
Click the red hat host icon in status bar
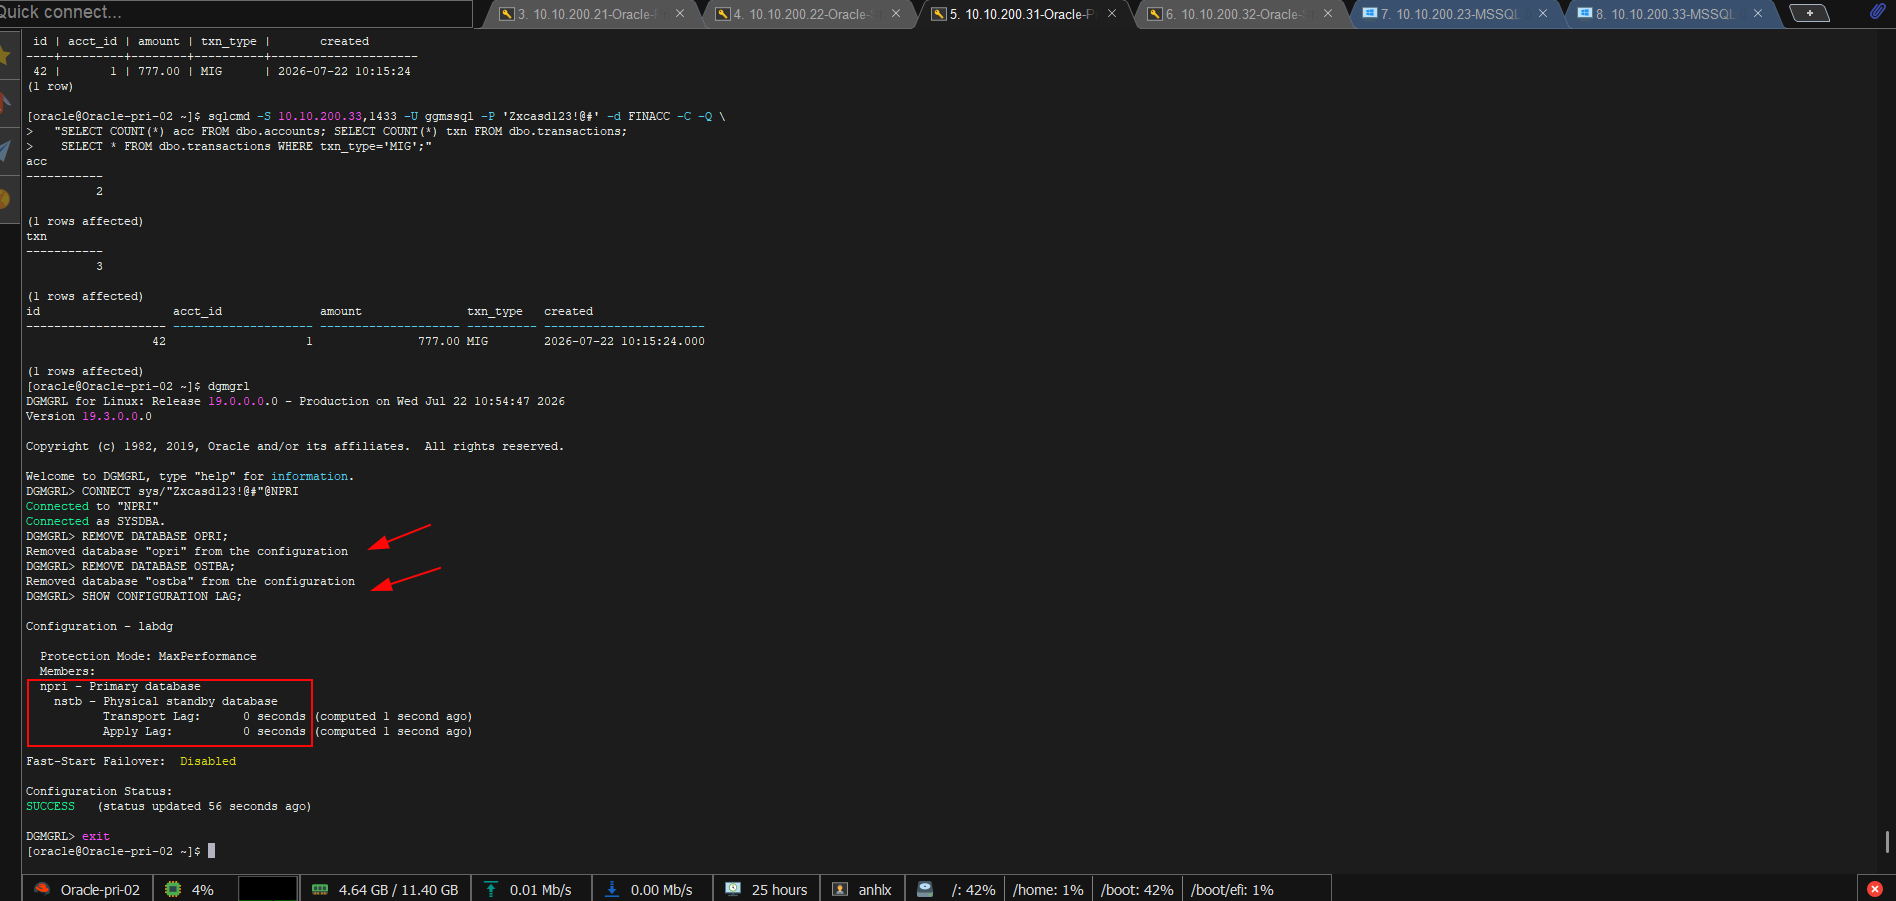[x=42, y=889]
